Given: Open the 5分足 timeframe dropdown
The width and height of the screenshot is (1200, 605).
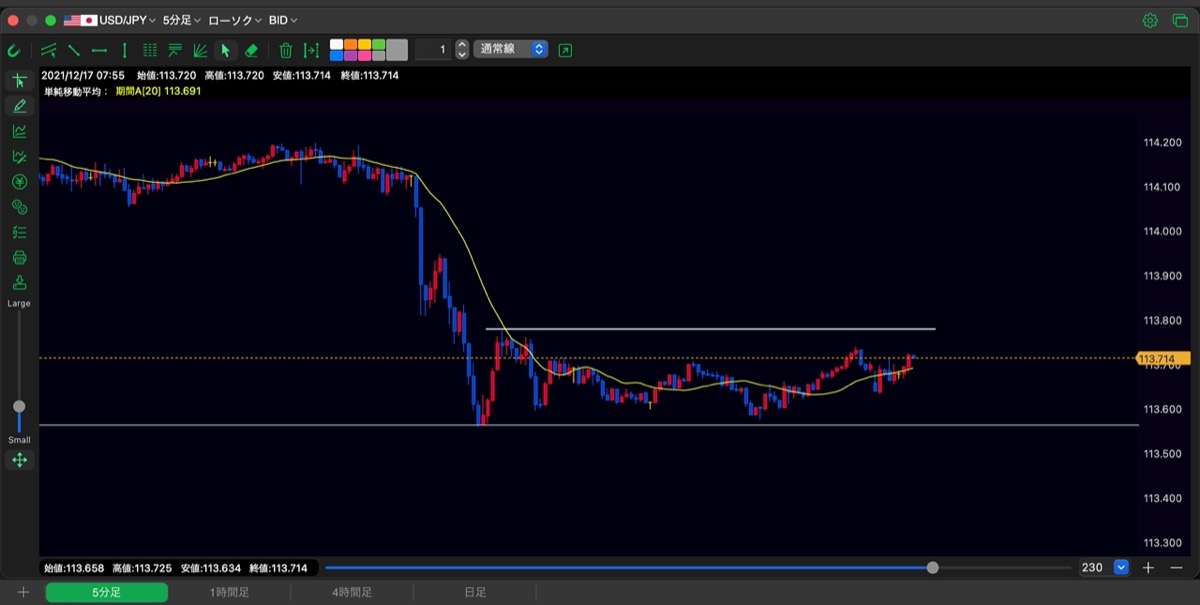Looking at the screenshot, I should 182,20.
